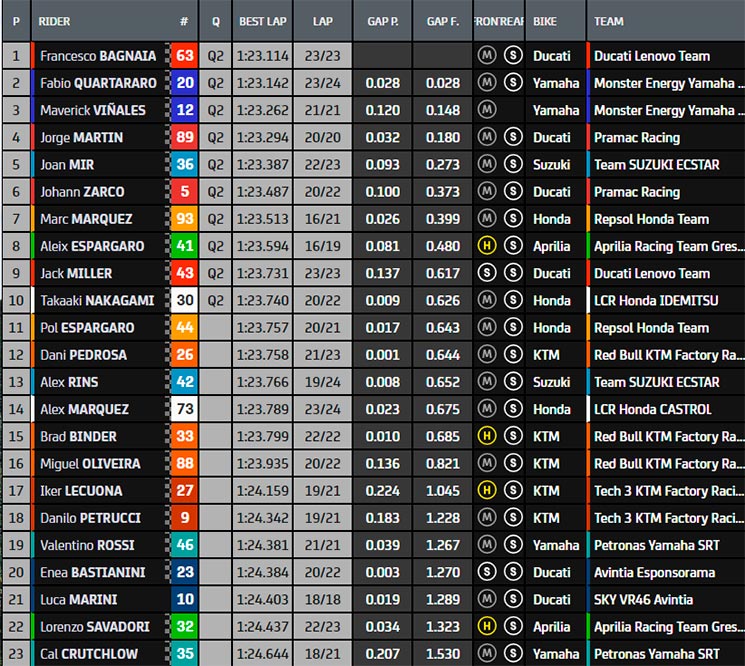745x666 pixels.
Task: Click the gap to first value 1.530
Action: (x=443, y=654)
